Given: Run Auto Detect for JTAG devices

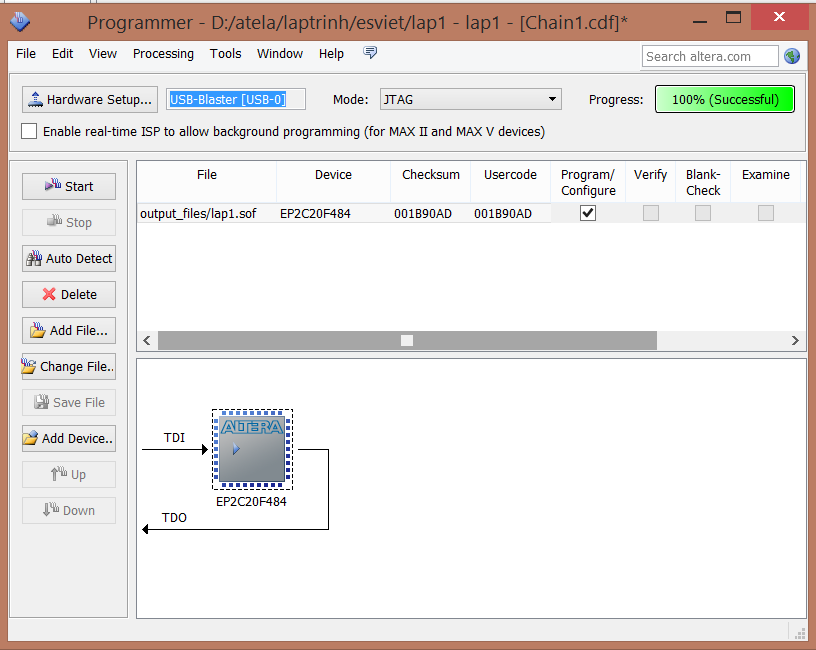Looking at the screenshot, I should point(69,259).
